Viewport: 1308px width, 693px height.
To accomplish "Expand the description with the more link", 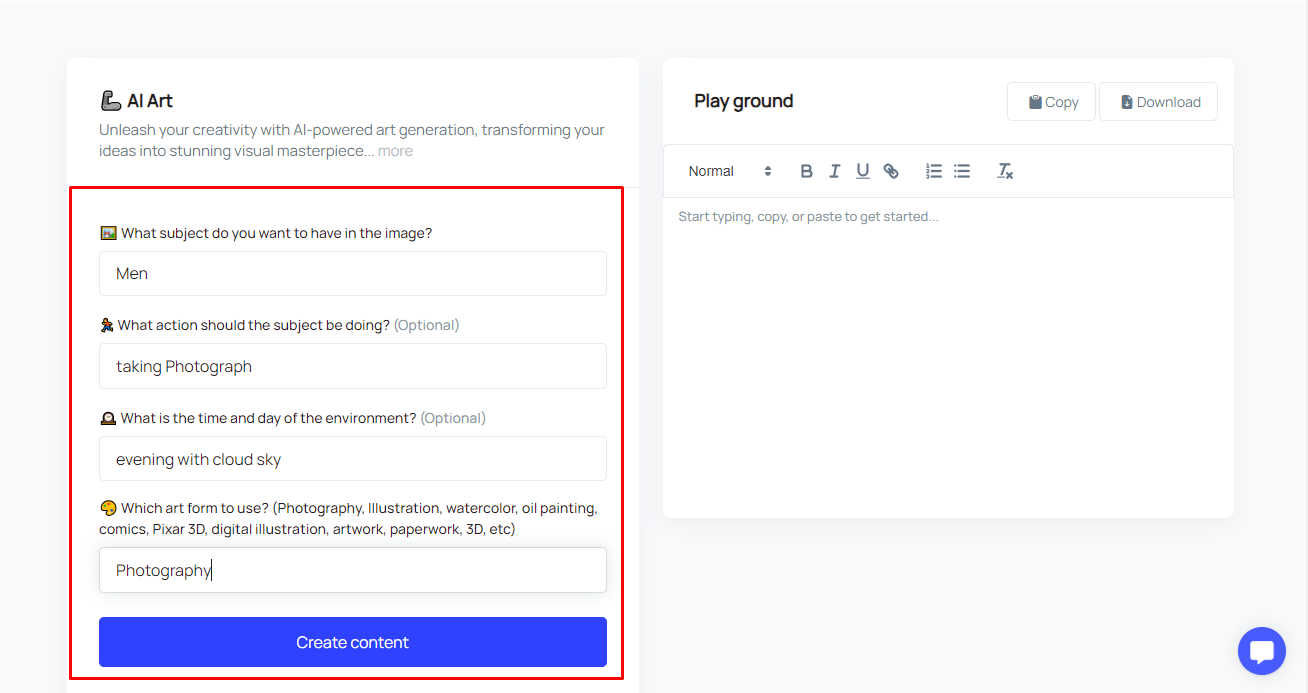I will (x=395, y=151).
